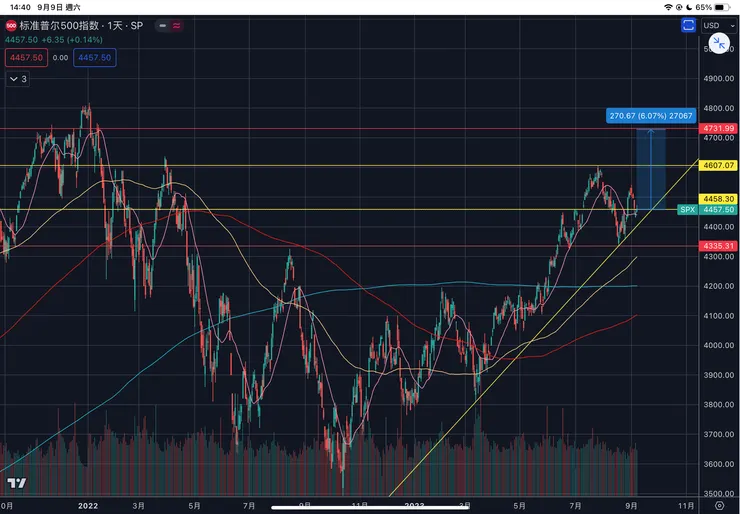The image size is (740, 514).
Task: Click the Wi-Fi status icon
Action: click(x=668, y=7)
